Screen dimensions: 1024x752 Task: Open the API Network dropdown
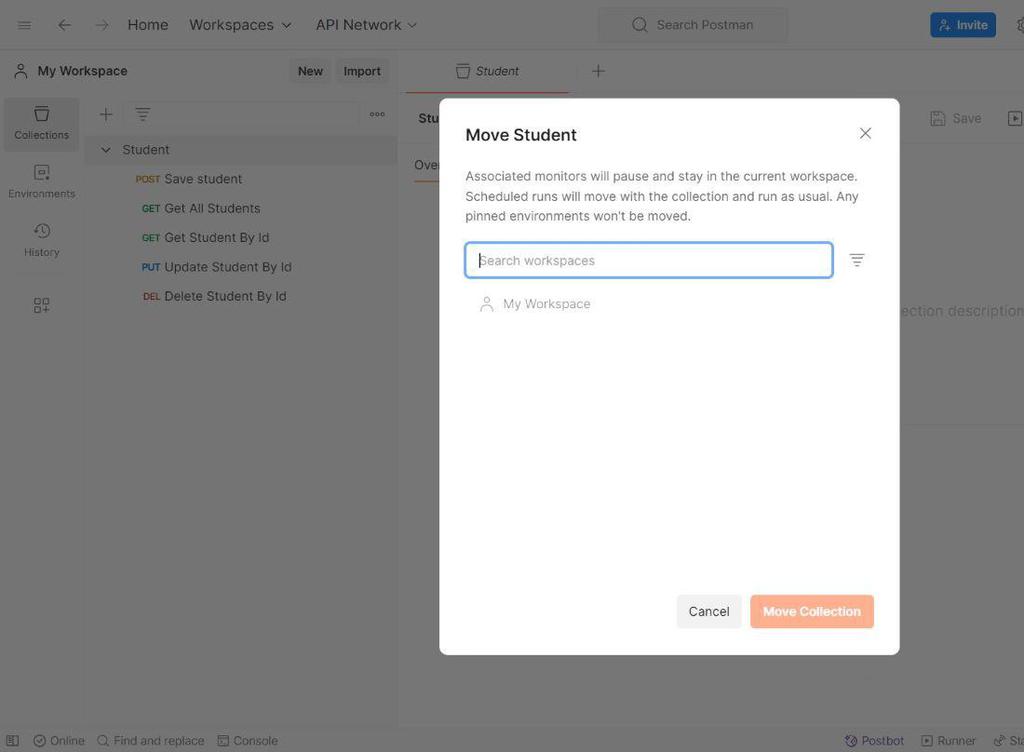click(366, 25)
